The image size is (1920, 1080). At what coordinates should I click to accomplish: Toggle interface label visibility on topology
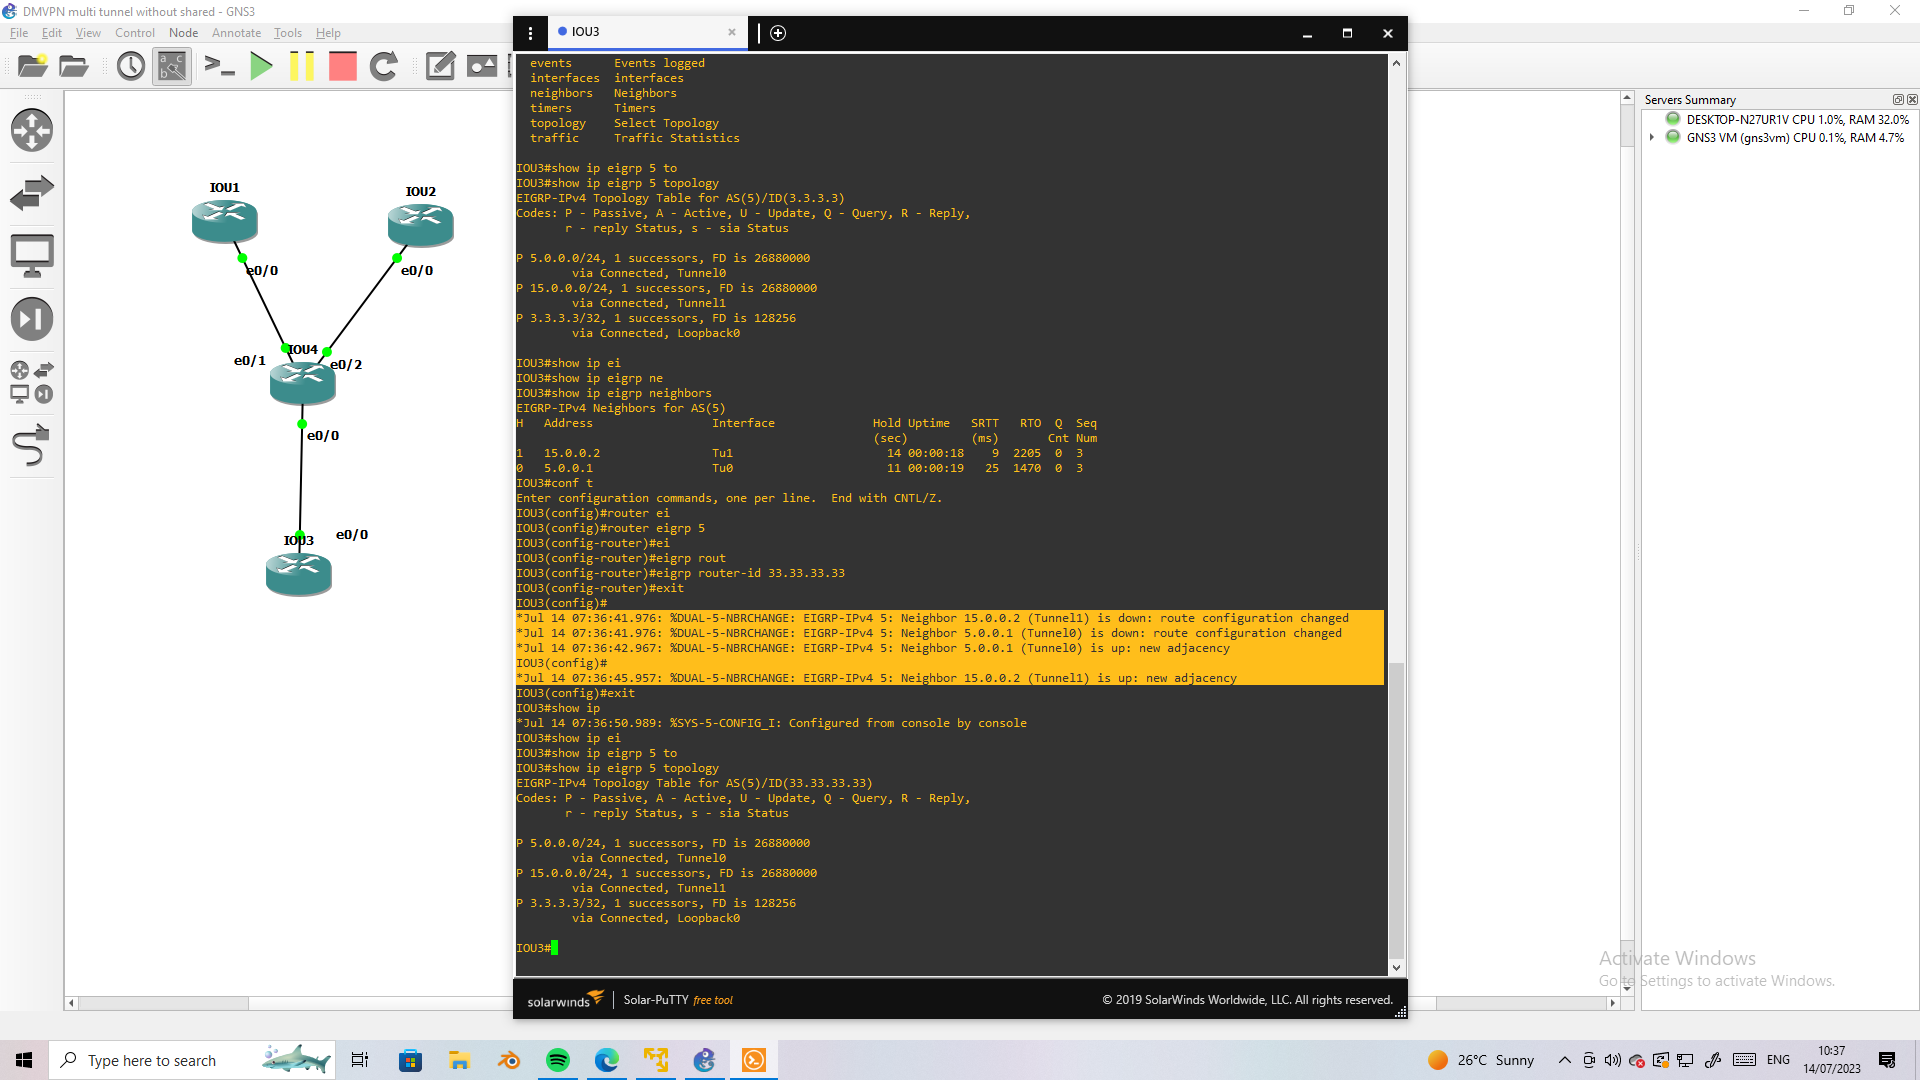171,66
